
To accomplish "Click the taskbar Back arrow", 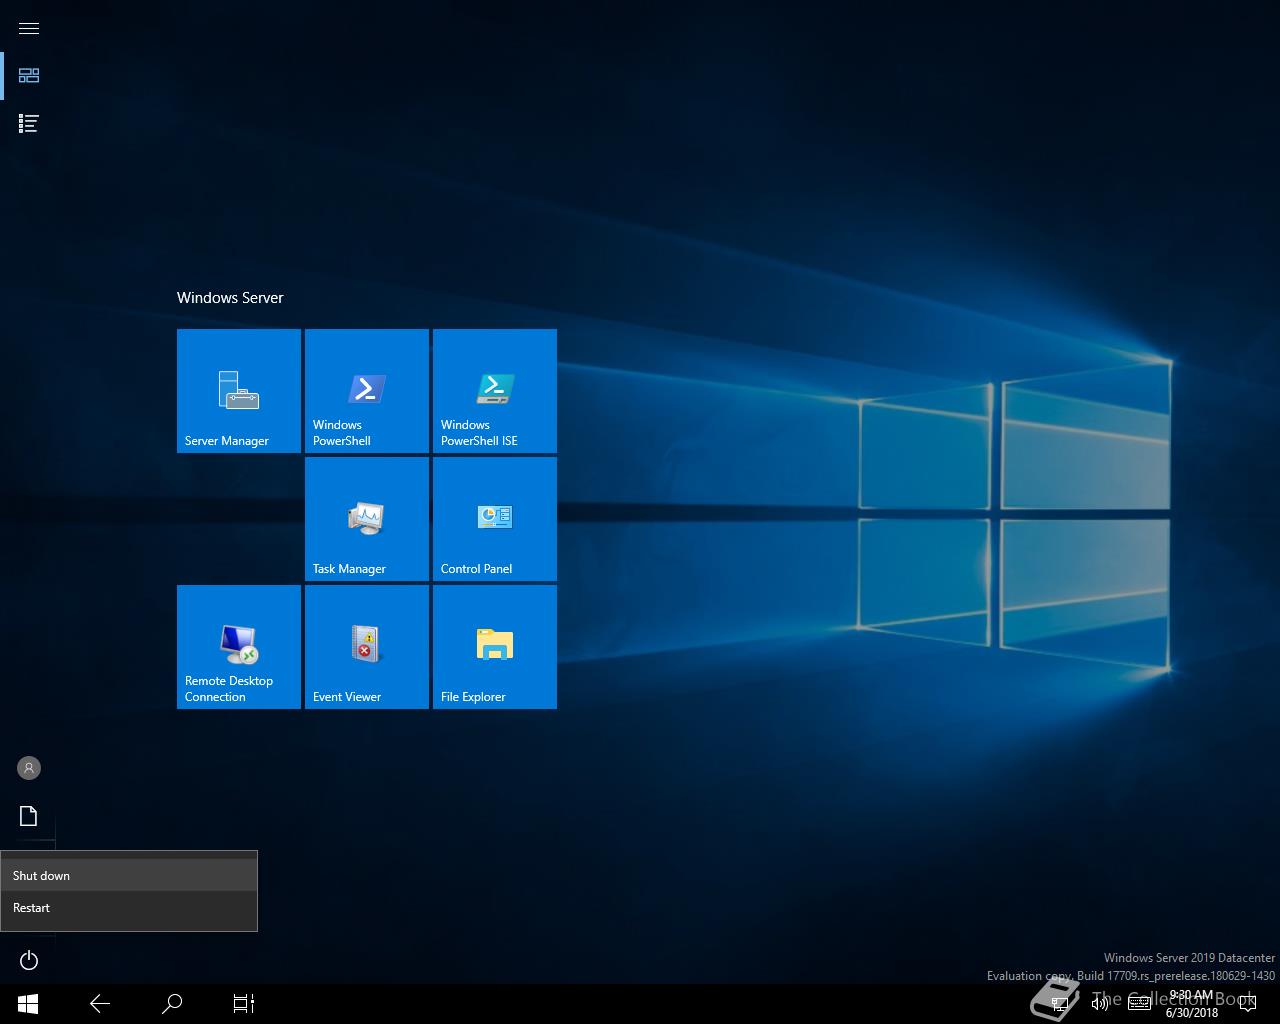I will click(100, 1003).
